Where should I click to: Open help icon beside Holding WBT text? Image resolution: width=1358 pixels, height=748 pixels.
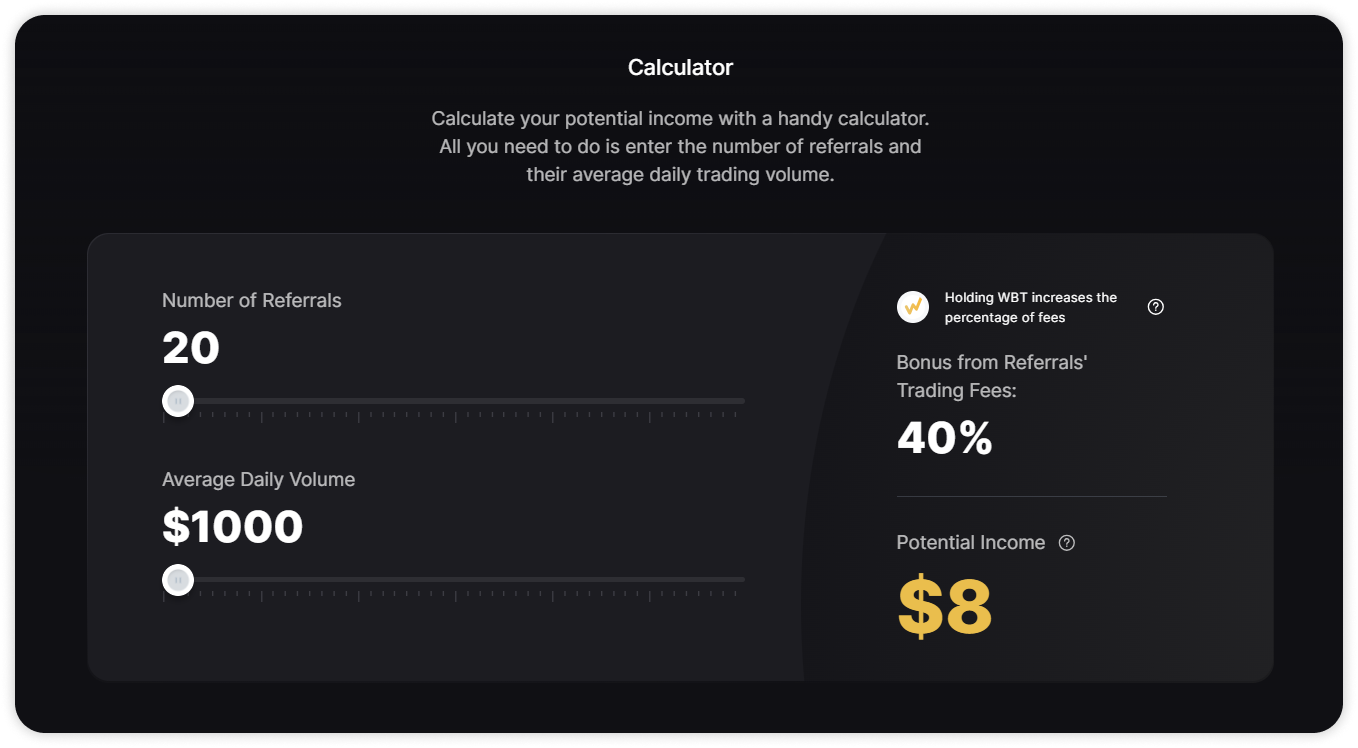pyautogui.click(x=1156, y=307)
